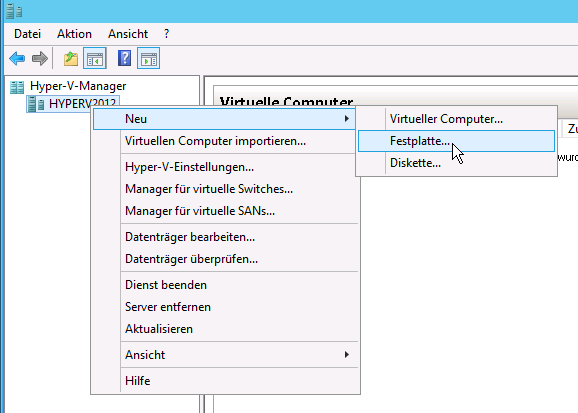The height and width of the screenshot is (413, 578).
Task: Toggle the show/hide action pane toolbar icon
Action: [148, 58]
